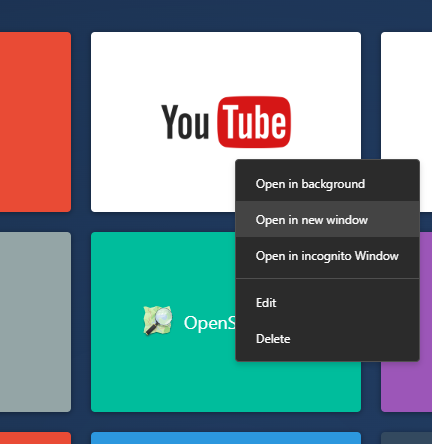Click the OpenStreetMap magnifier map icon
Screen dimensions: 432x444
tap(158, 320)
